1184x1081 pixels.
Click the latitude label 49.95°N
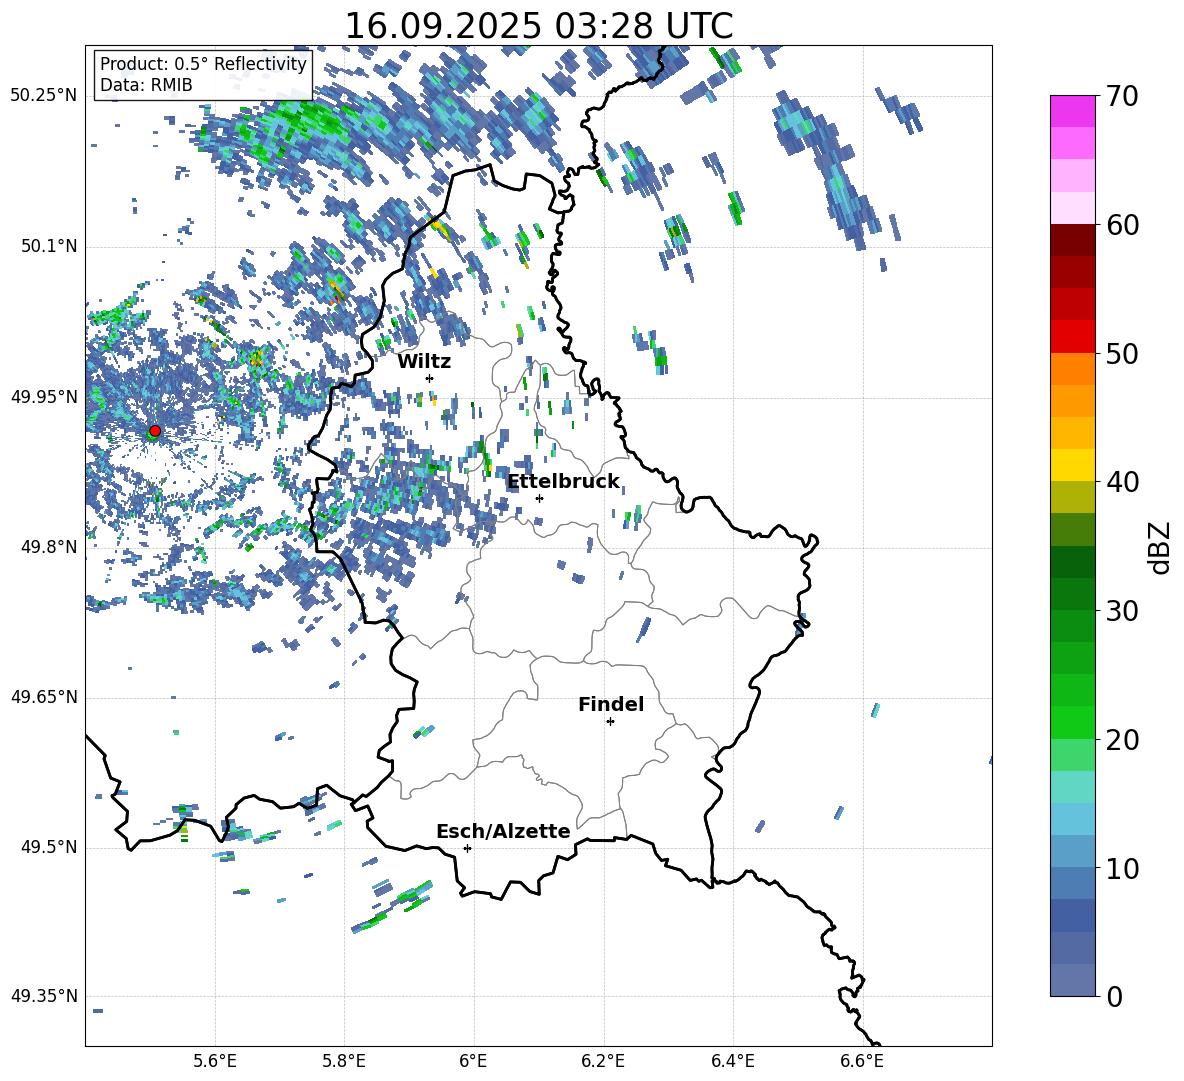[x=44, y=396]
